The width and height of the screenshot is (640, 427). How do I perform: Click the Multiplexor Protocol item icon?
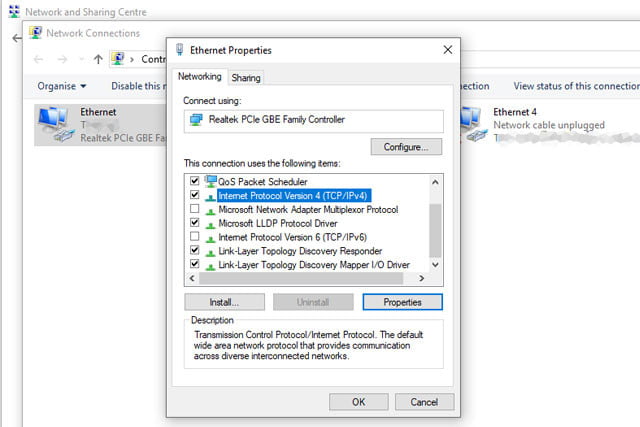click(x=210, y=211)
